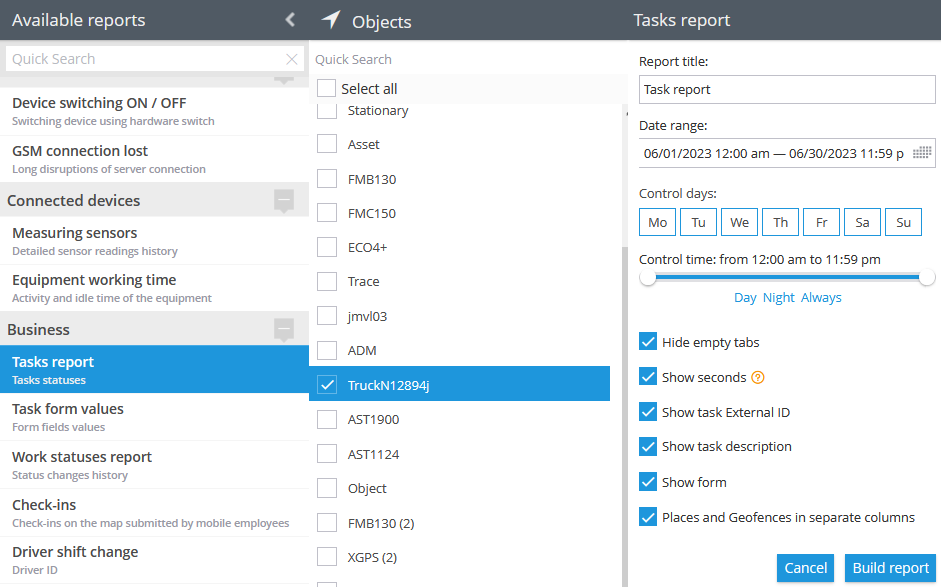Uncheck Show form option

pos(648,481)
